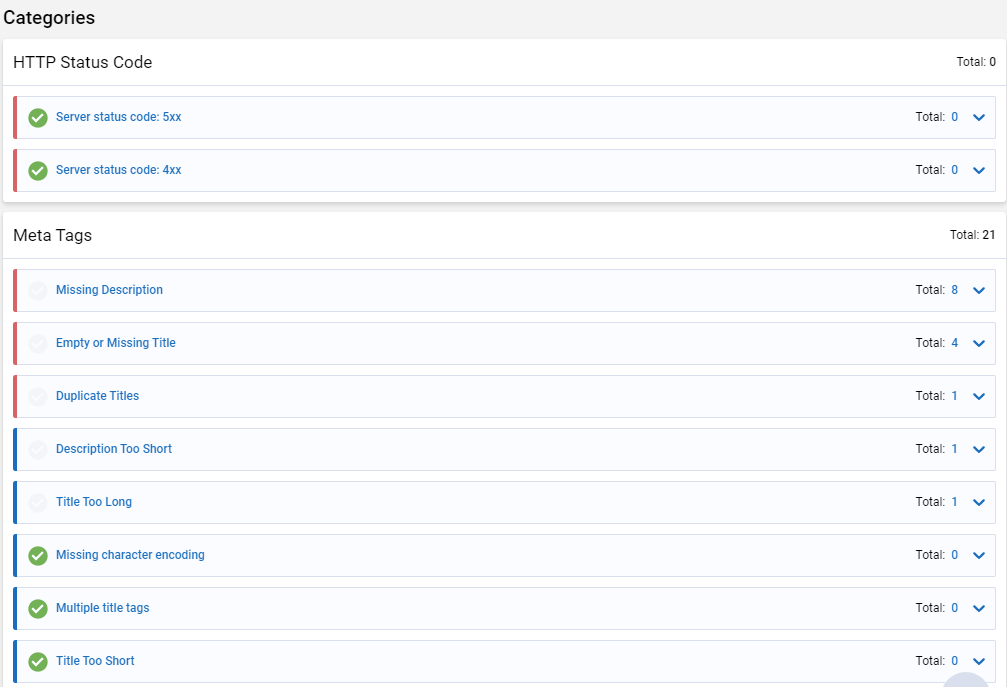The image size is (1007, 687).
Task: Expand the Server status code: 4xx row
Action: (979, 170)
